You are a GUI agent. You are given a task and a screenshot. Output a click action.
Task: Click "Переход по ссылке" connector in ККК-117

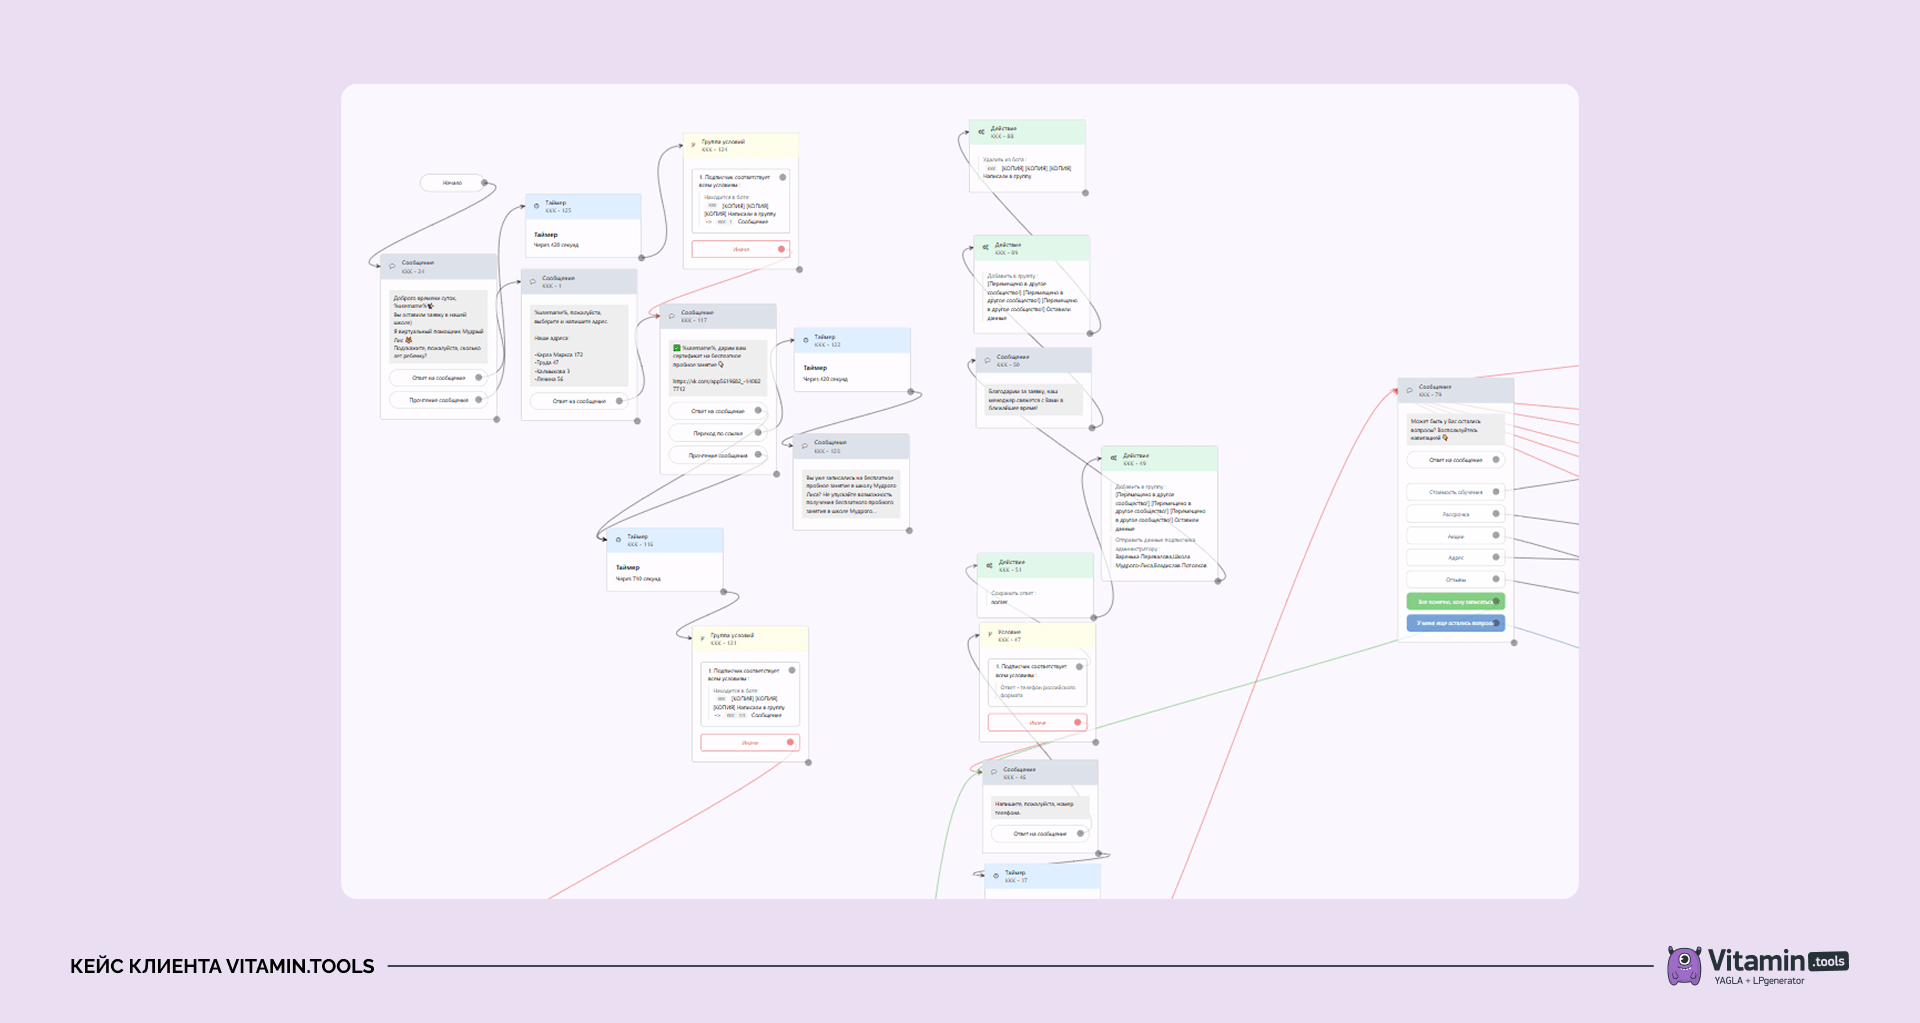717,433
